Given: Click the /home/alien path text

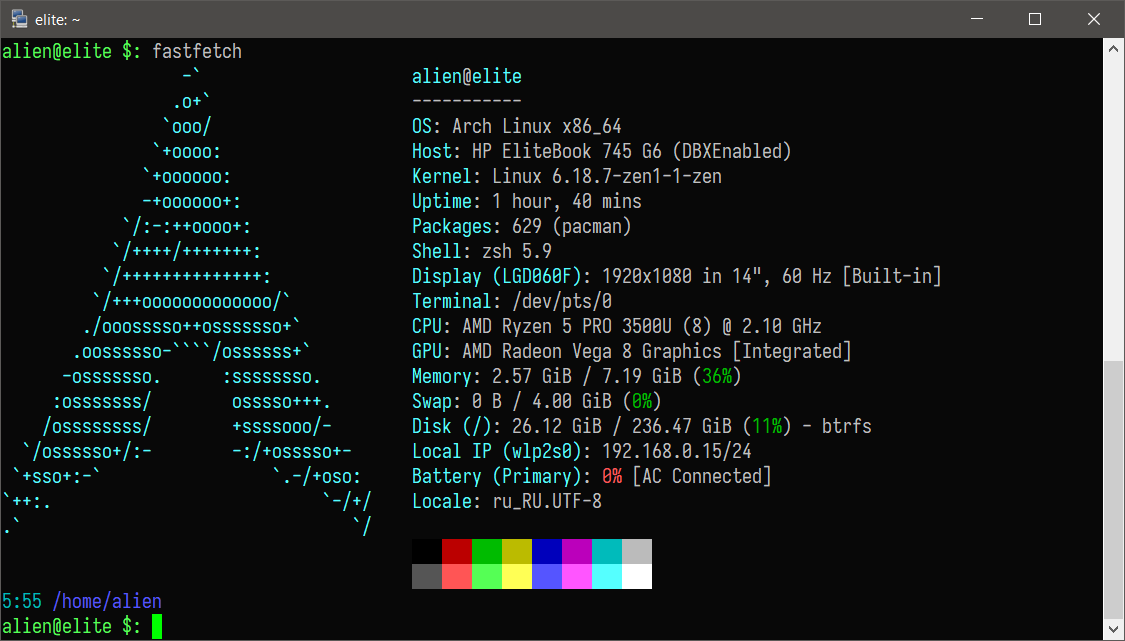Looking at the screenshot, I should point(107,602).
